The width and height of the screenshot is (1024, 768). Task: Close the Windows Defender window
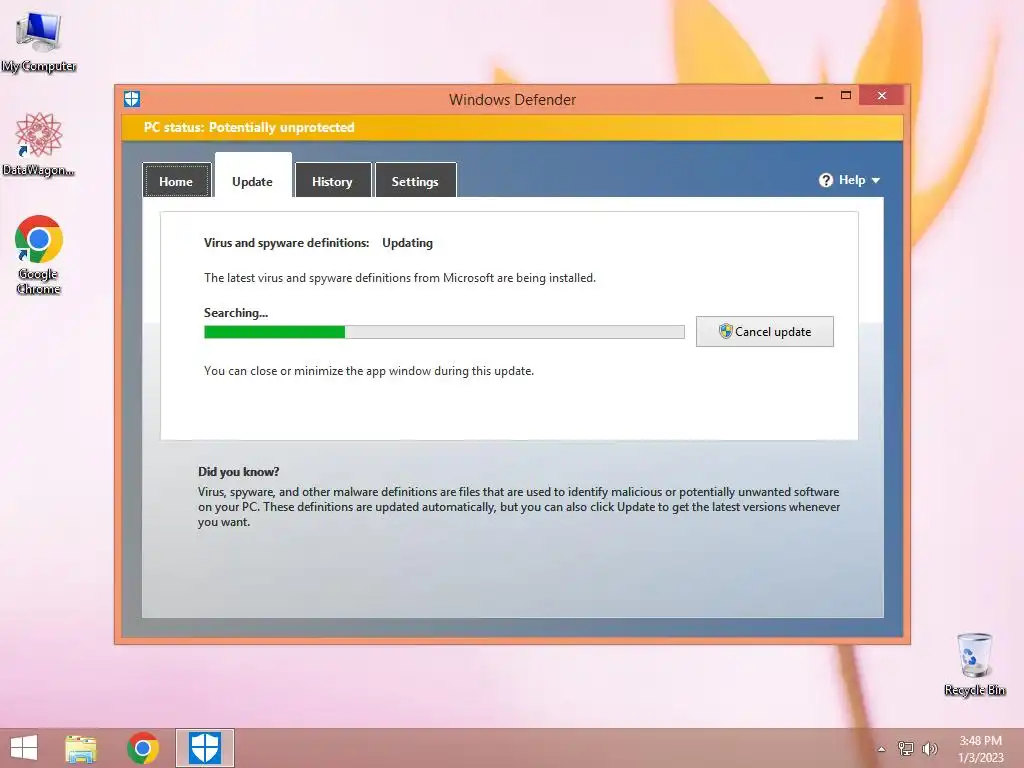[882, 96]
